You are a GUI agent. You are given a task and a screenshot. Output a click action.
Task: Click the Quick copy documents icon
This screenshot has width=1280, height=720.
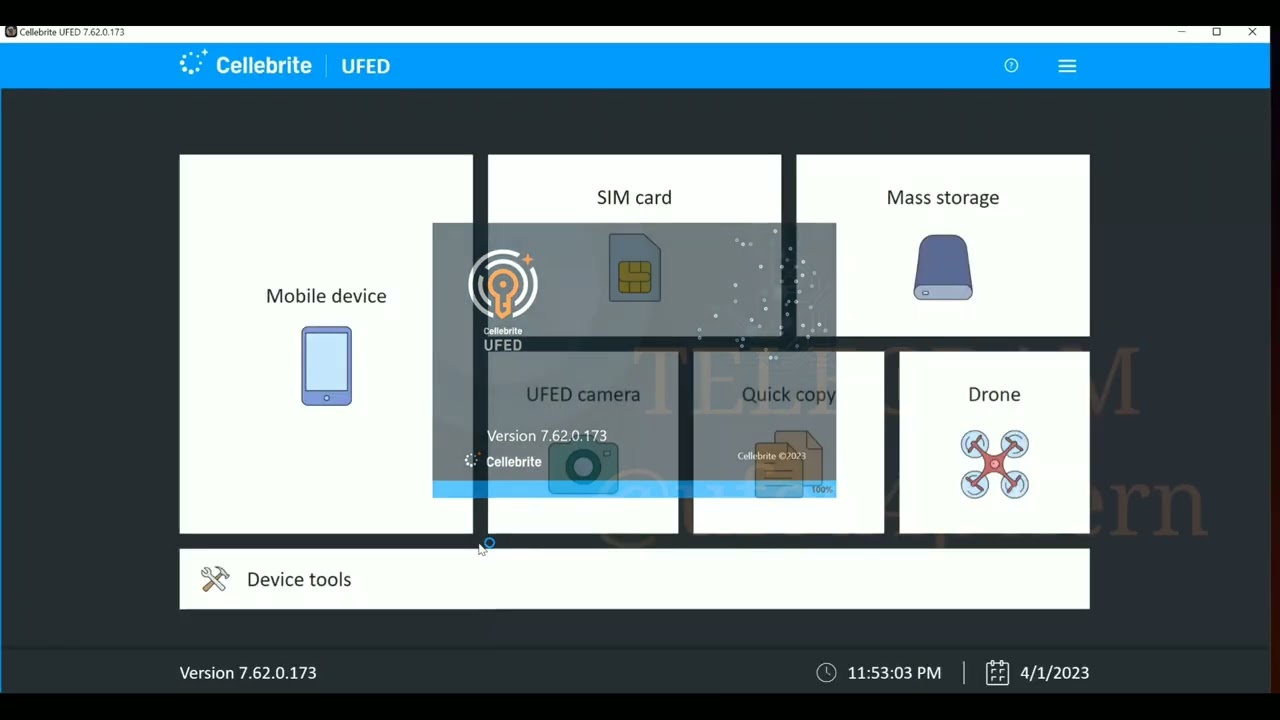tap(788, 464)
